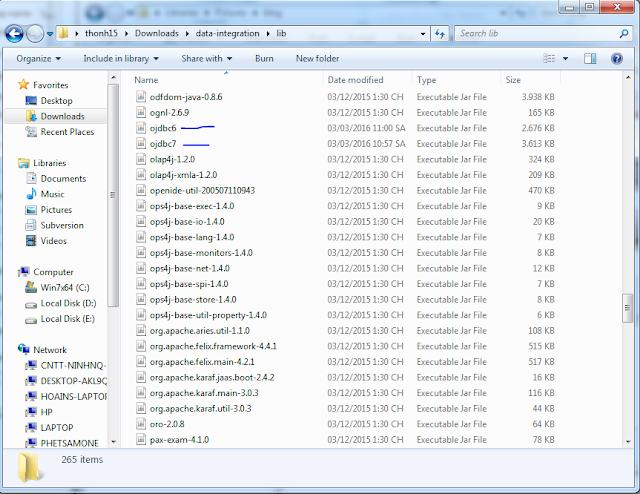The image size is (640, 494).
Task: Click the pax-exam-4.1.0 jar file icon
Action: point(141,440)
